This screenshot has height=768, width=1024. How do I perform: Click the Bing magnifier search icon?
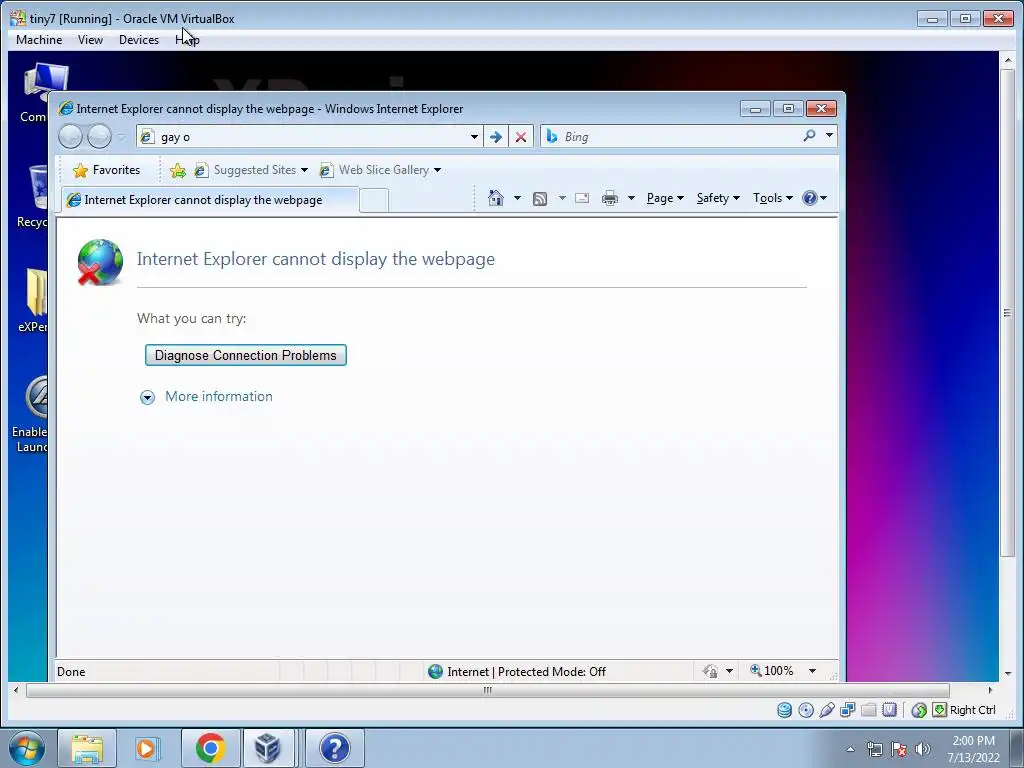[x=809, y=136]
